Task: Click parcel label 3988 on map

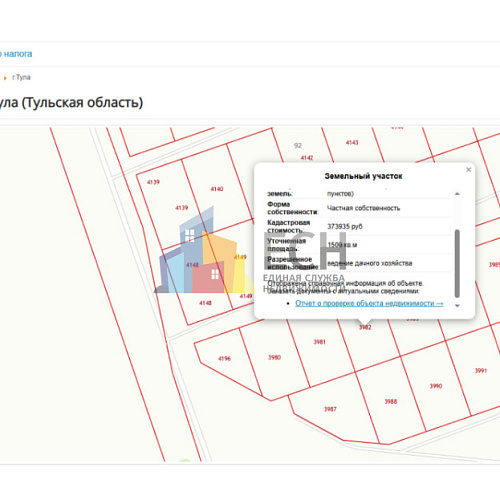Action: click(x=391, y=402)
